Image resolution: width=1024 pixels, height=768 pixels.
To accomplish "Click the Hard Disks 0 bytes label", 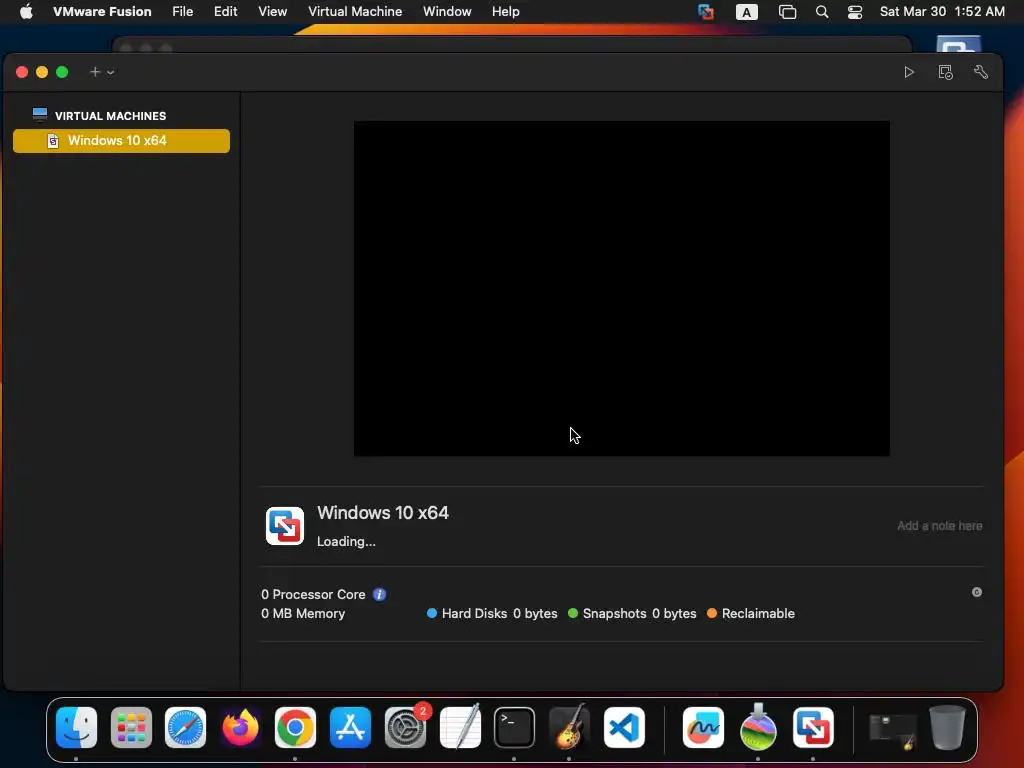I will (500, 613).
